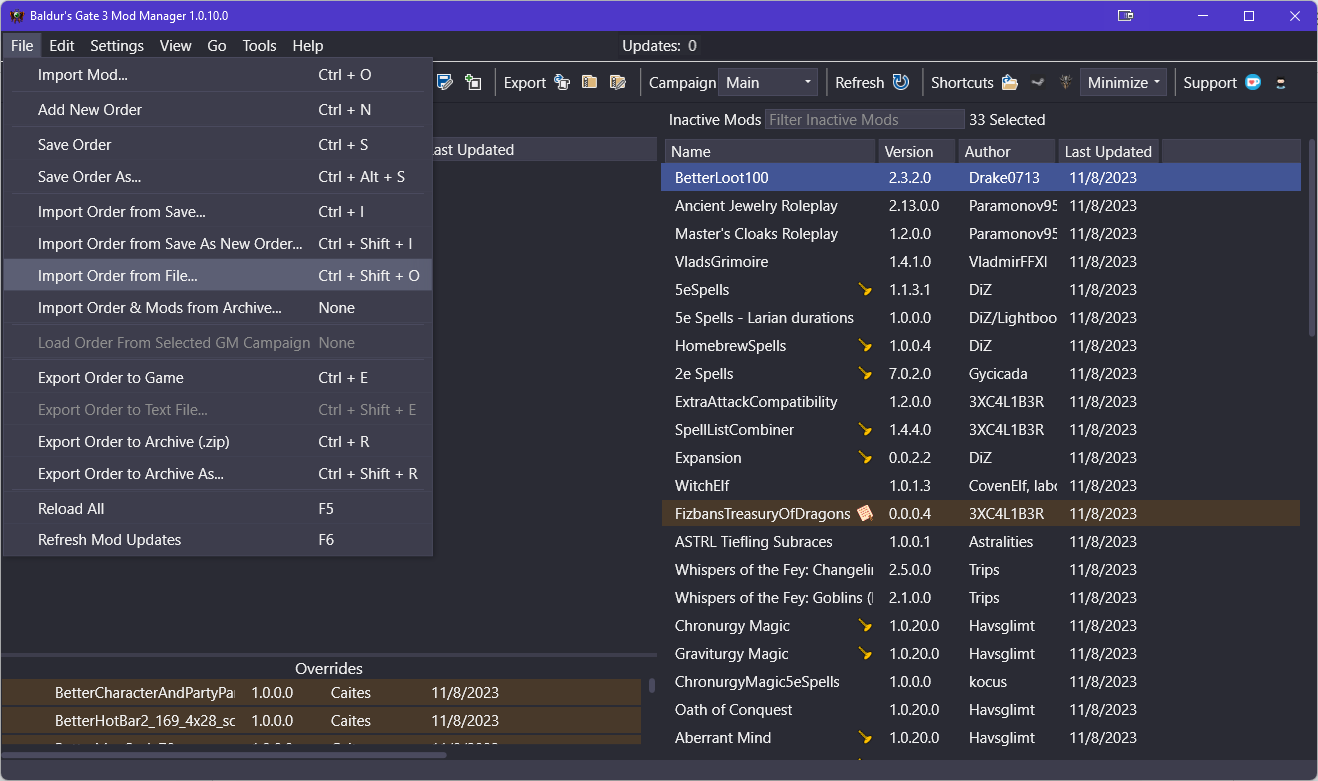Select Save Order in the menu
The height and width of the screenshot is (781, 1318).
218,145
